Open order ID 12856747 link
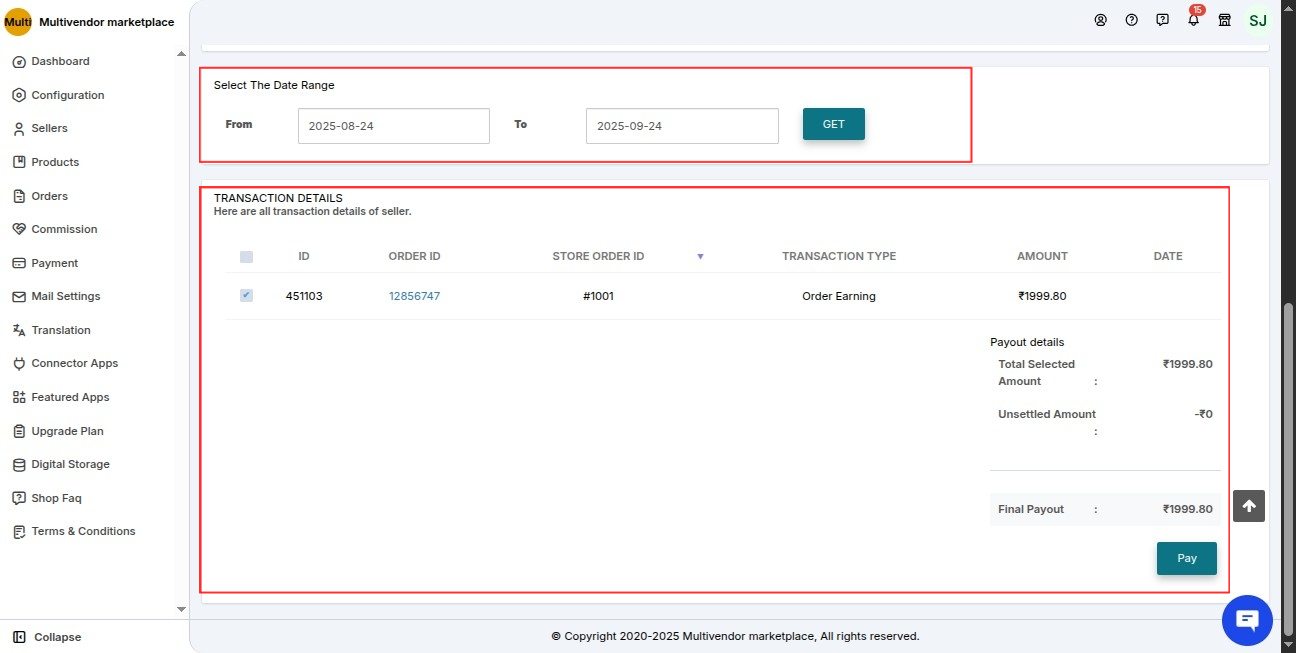 414,296
